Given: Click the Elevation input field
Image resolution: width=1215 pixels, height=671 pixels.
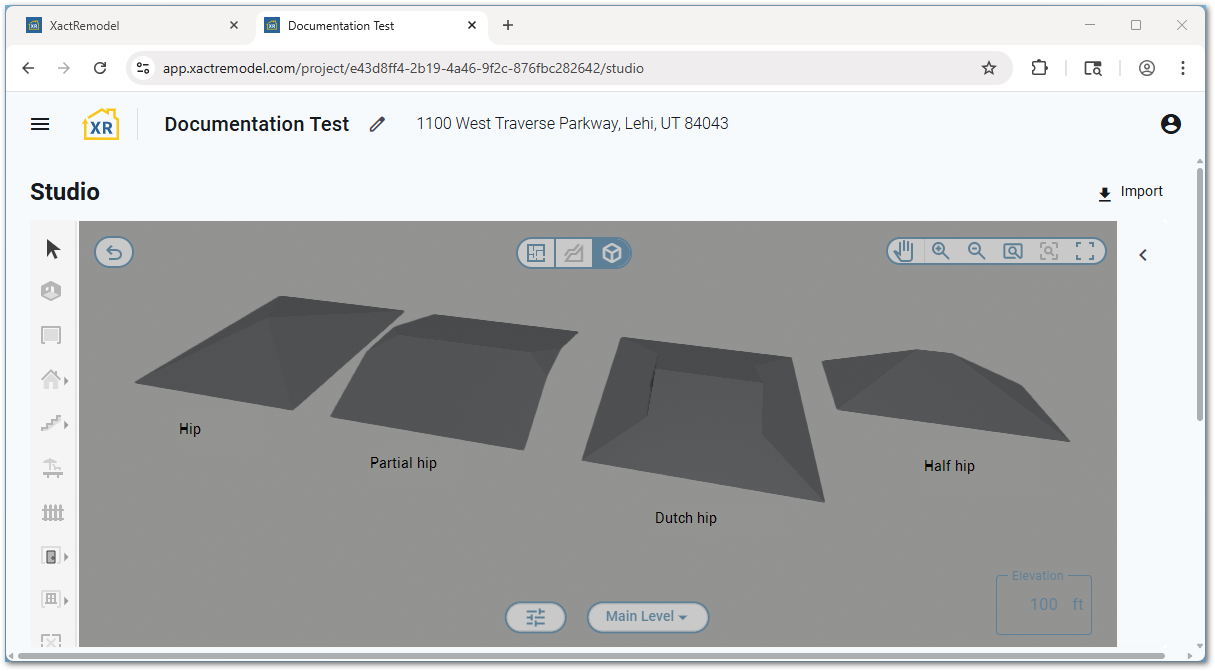Looking at the screenshot, I should coord(1043,604).
